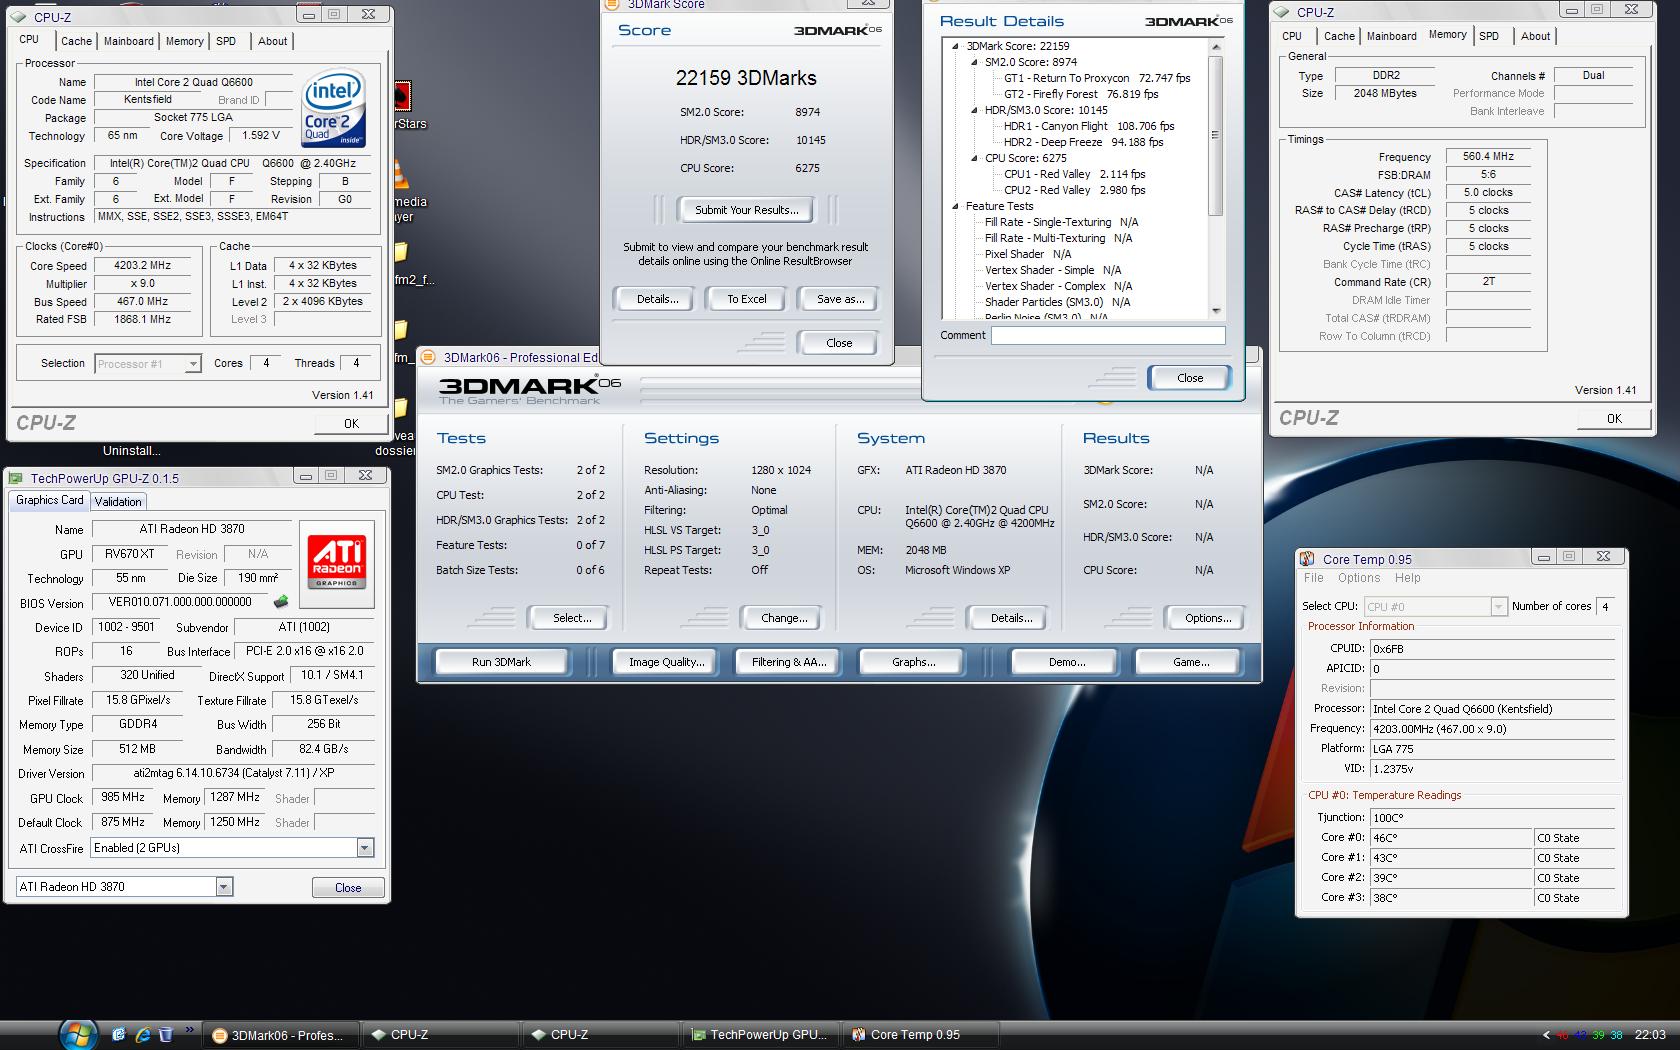
Task: Click the Core Temp title bar icon
Action: (1307, 559)
